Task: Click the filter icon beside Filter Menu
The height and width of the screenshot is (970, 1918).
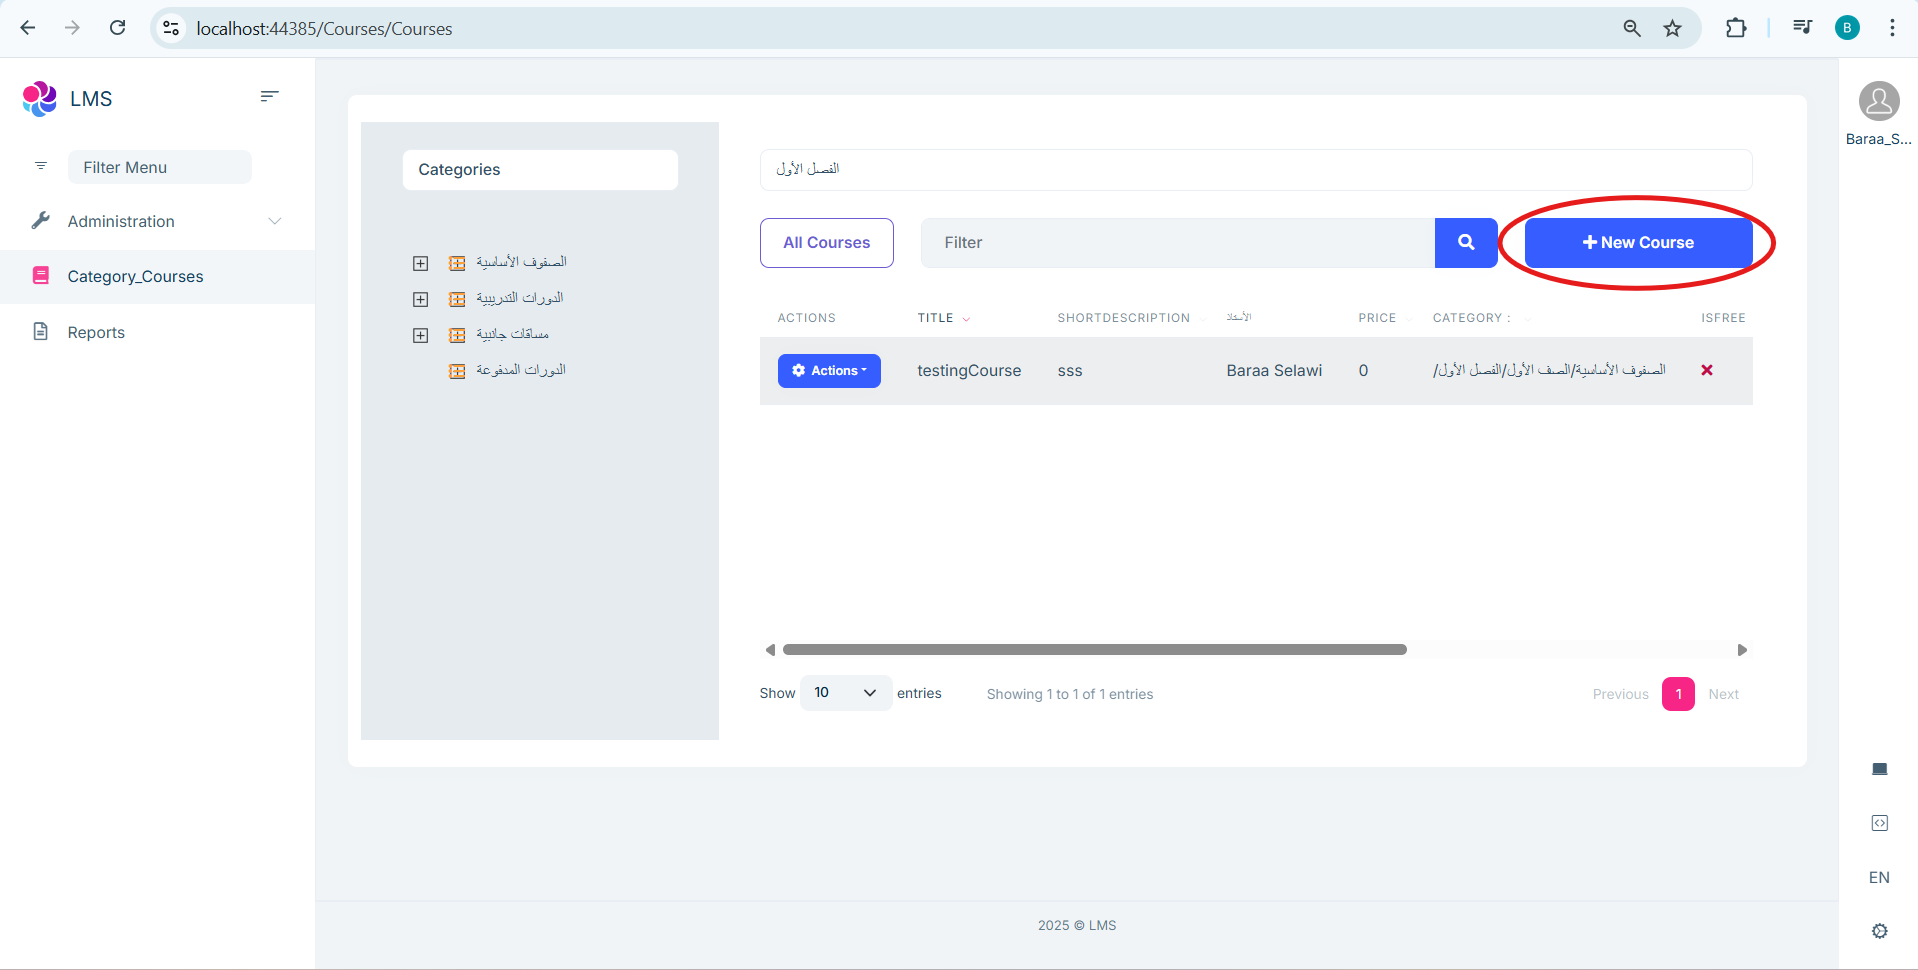Action: click(41, 166)
